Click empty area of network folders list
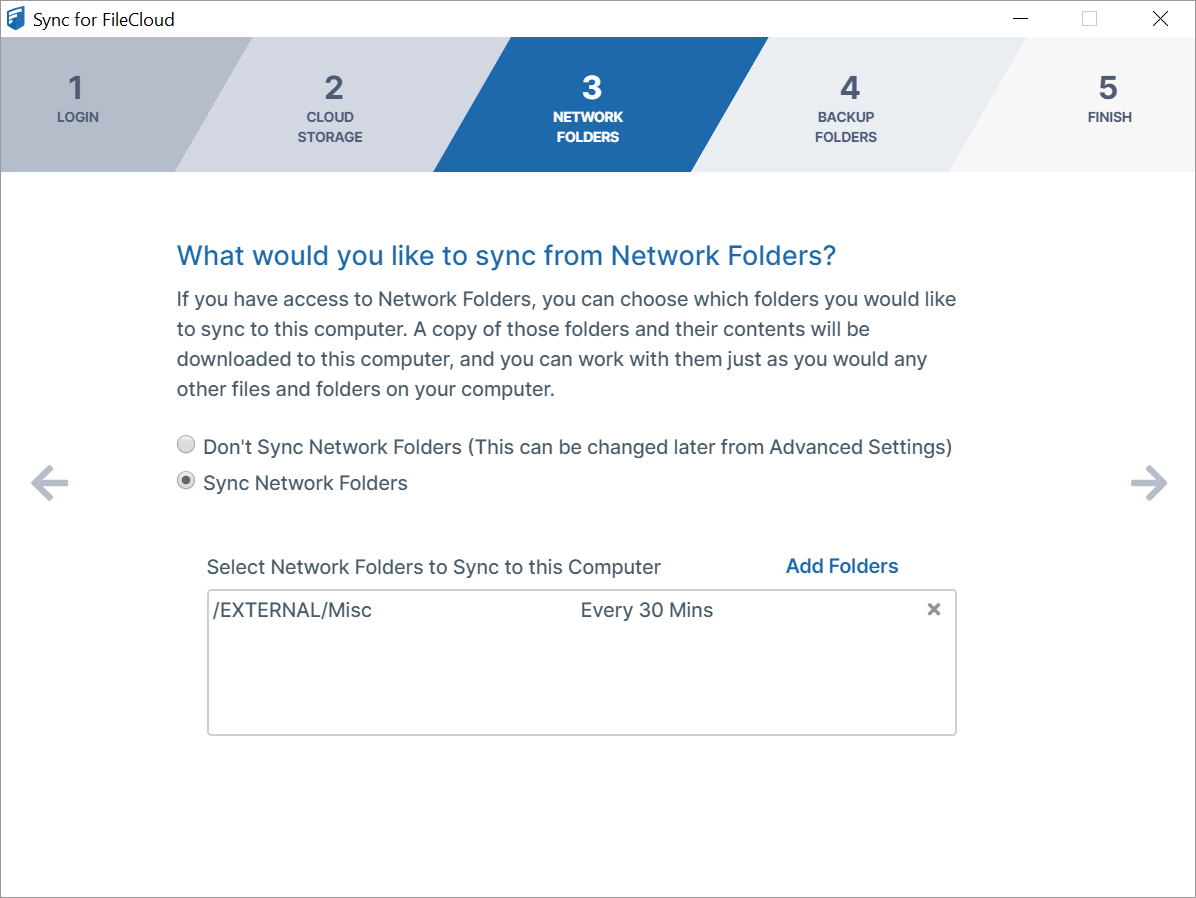Screen dimensions: 1196x898 coord(580,685)
